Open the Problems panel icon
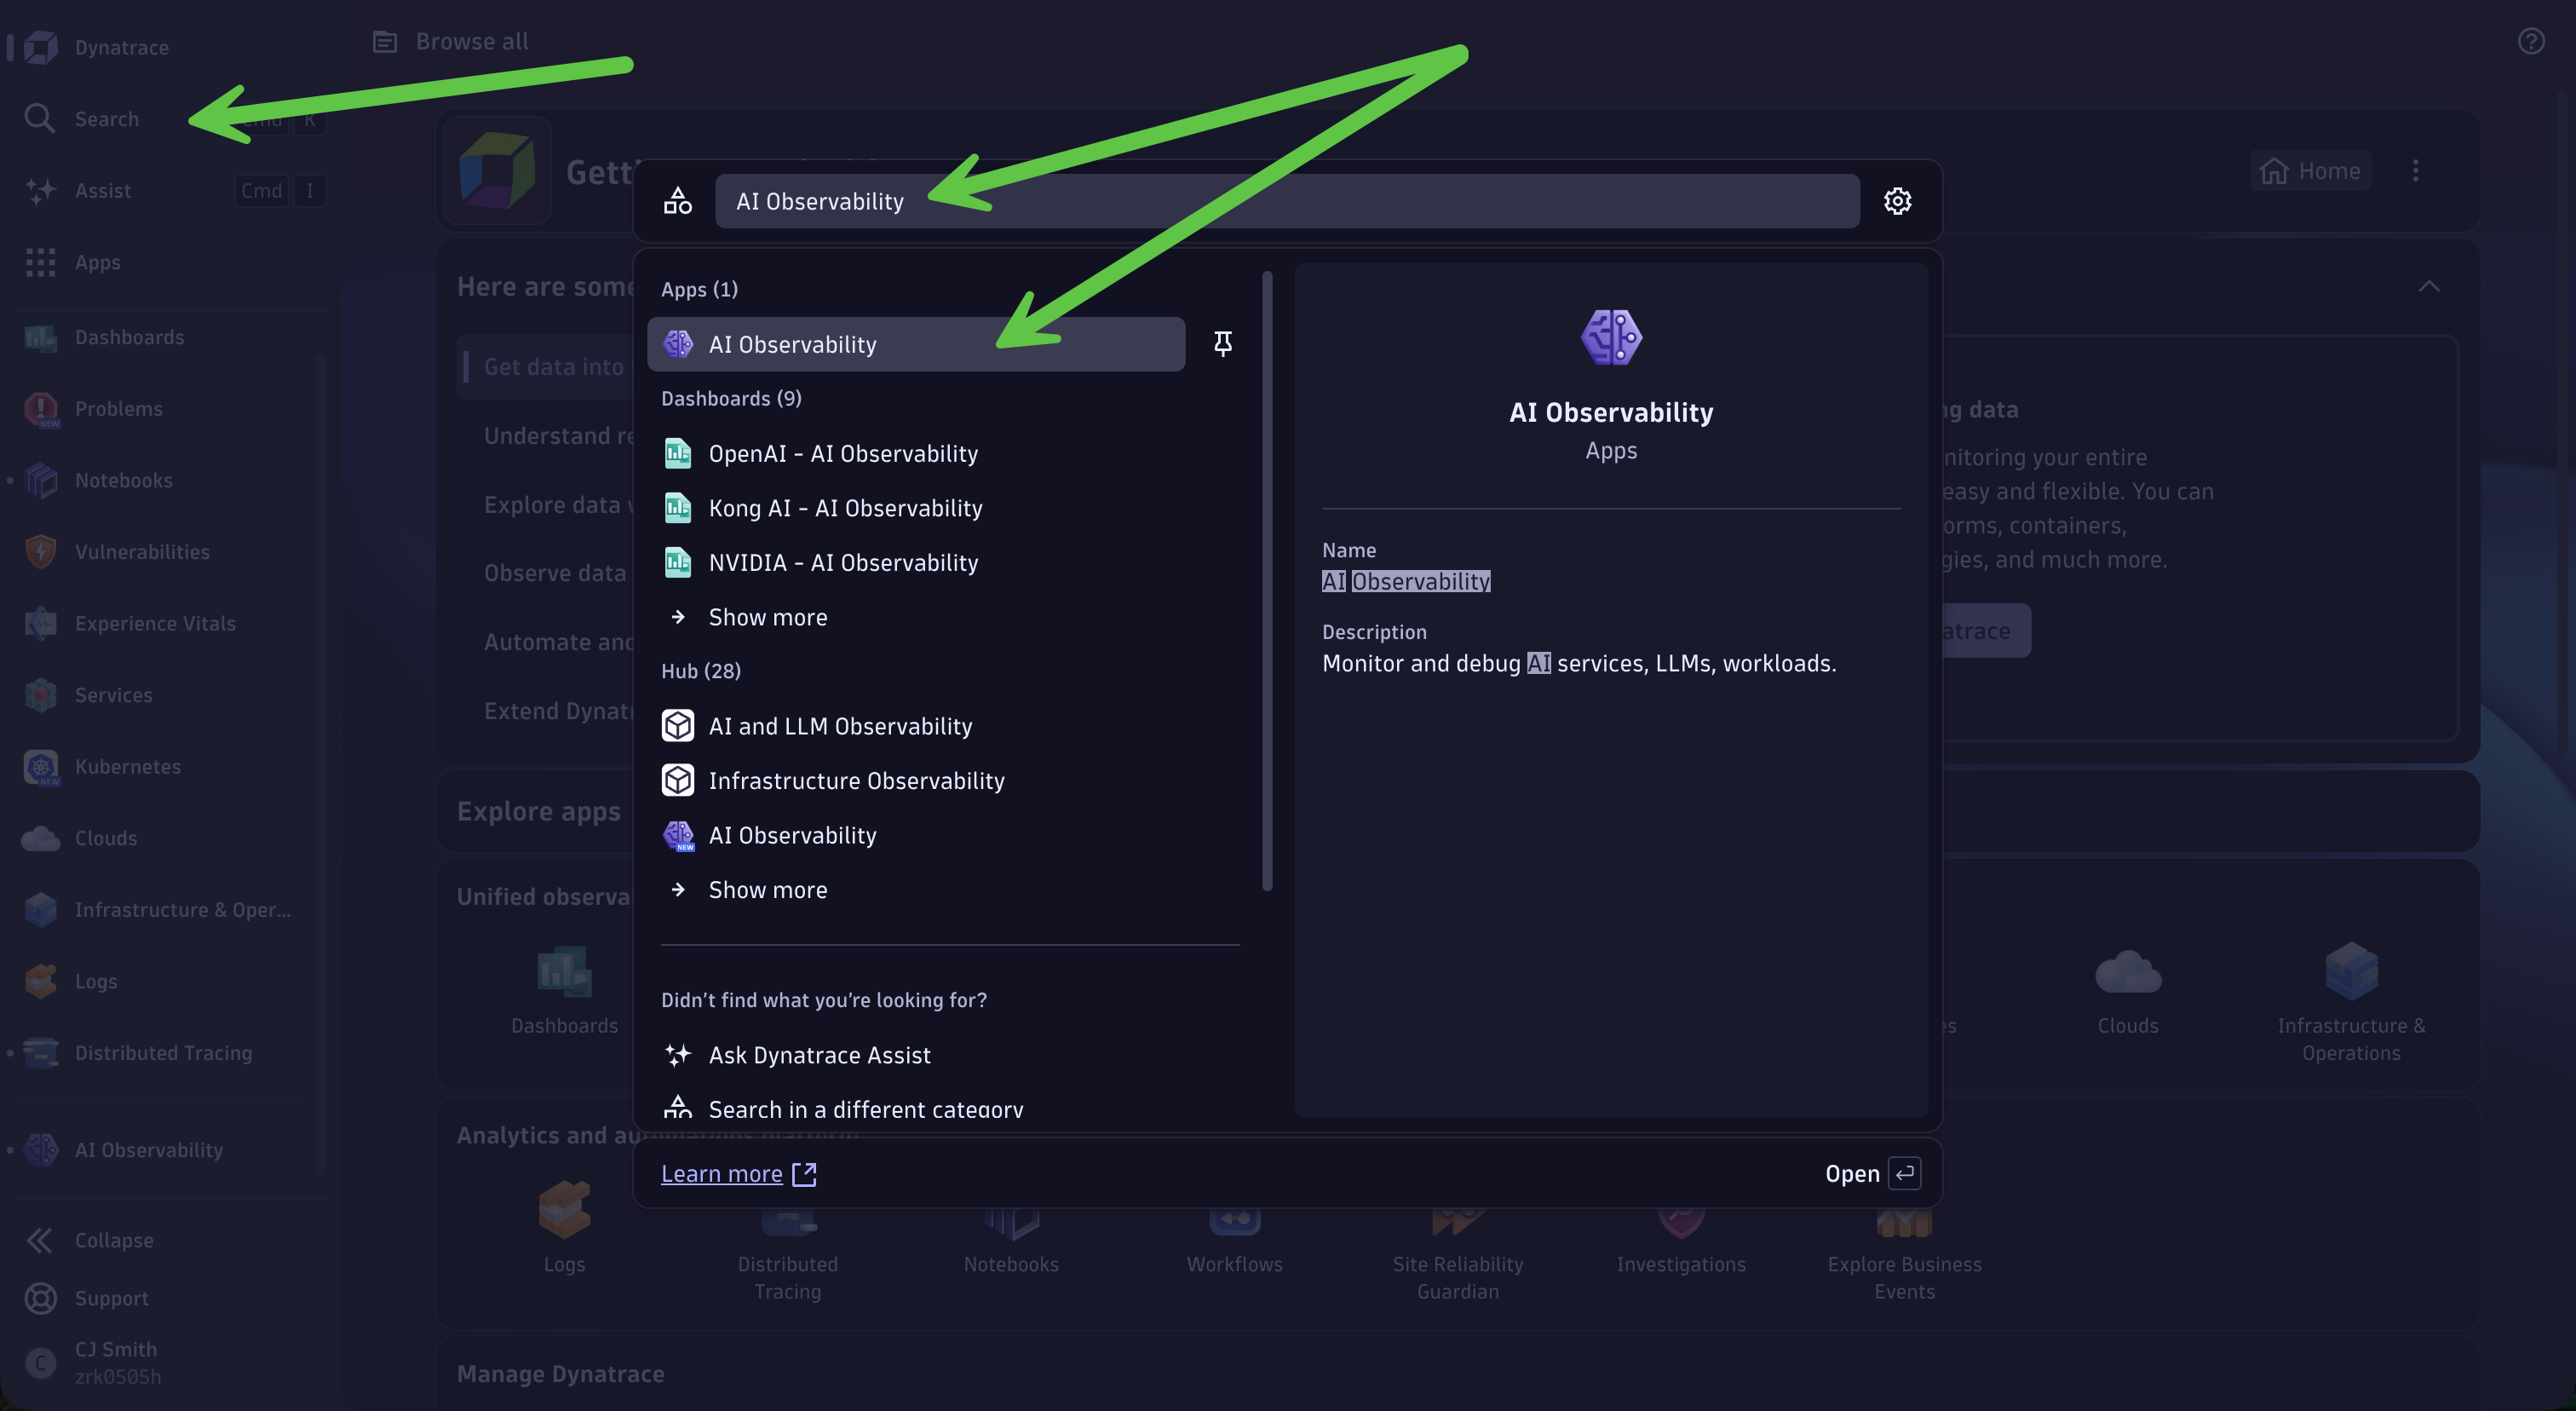Screen dimensions: 2576x1411 [40, 409]
